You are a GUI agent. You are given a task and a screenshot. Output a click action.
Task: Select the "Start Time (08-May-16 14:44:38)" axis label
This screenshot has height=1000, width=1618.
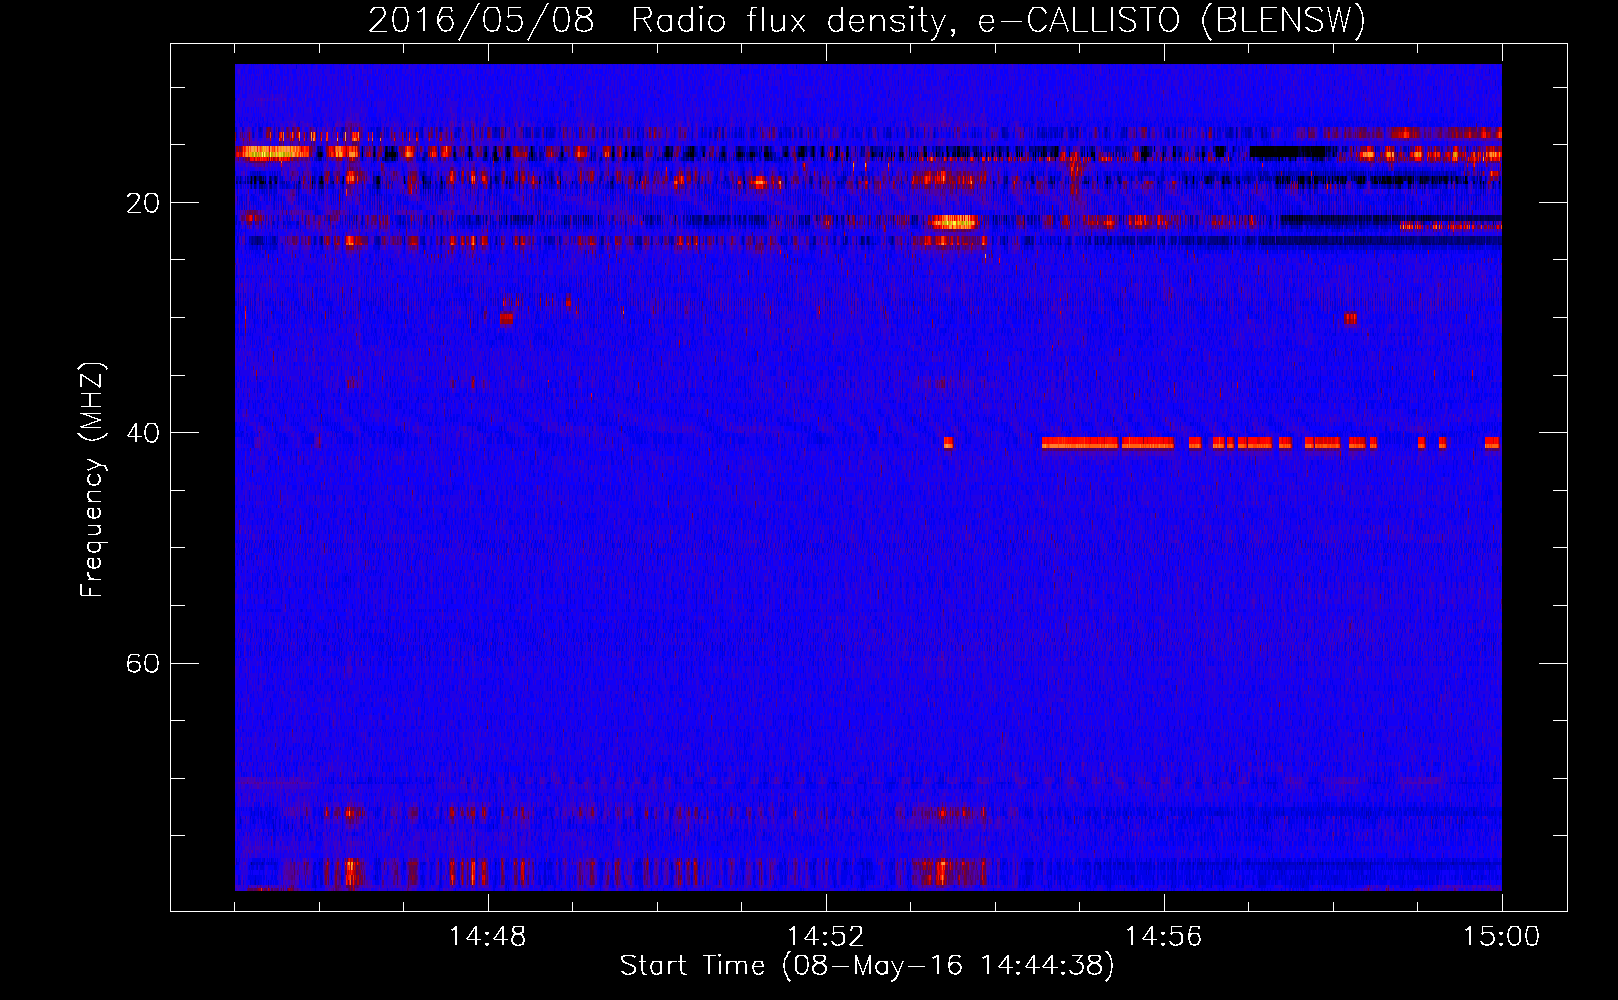pyautogui.click(x=867, y=966)
